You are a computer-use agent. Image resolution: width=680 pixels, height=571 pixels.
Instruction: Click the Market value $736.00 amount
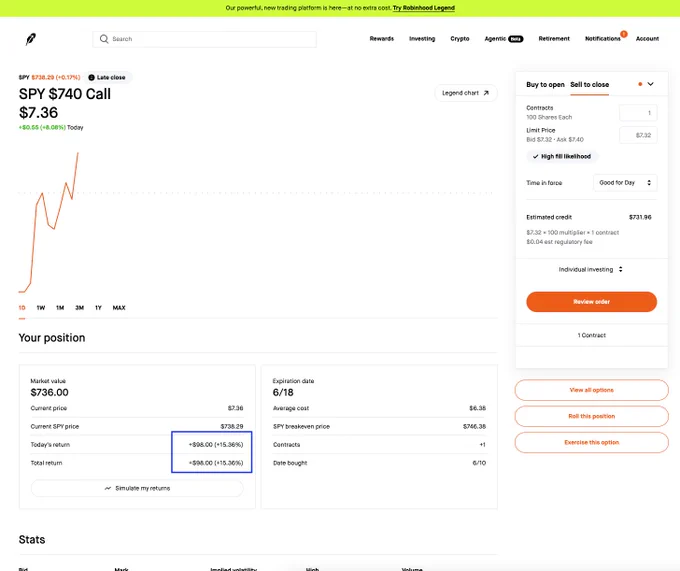(49, 392)
